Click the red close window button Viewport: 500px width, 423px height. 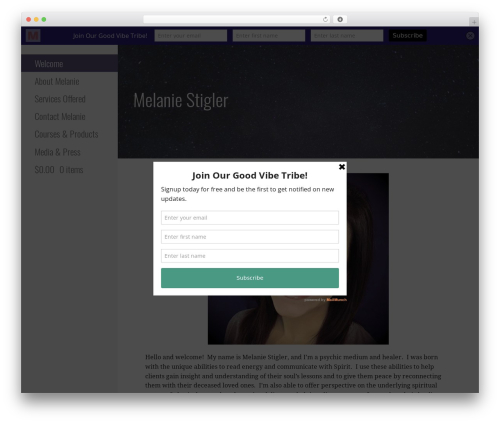[29, 19]
